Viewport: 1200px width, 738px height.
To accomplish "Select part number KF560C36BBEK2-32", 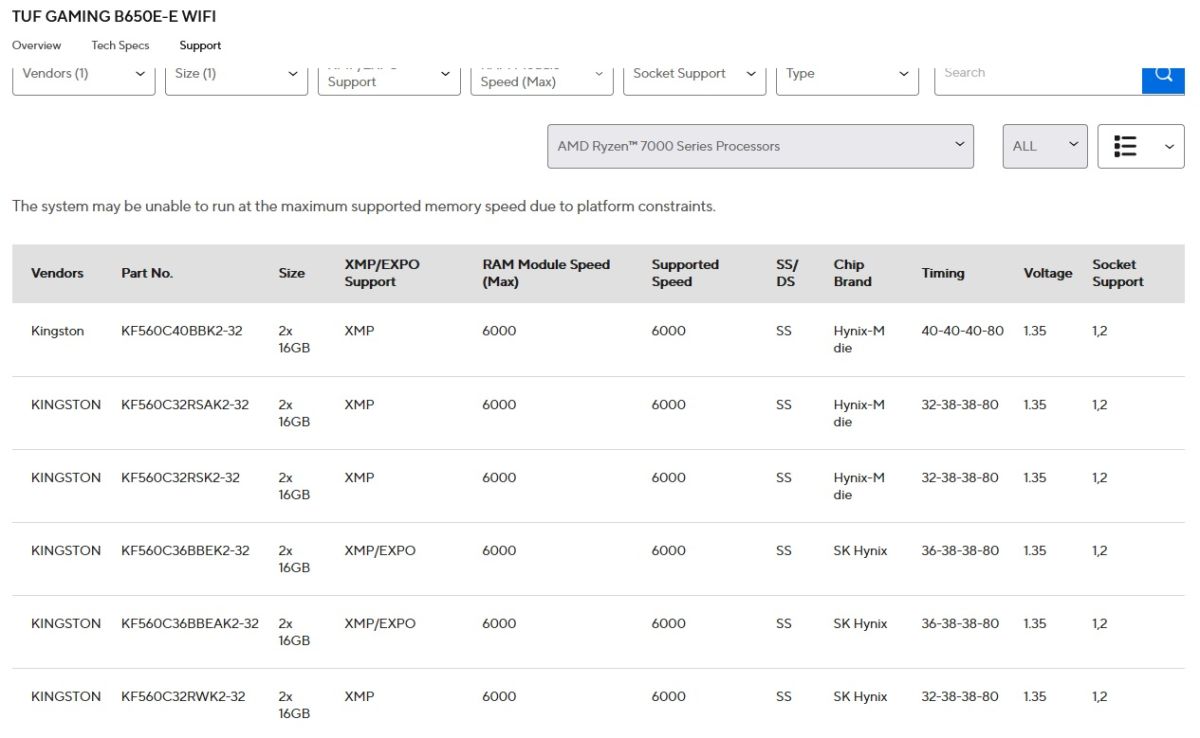I will [185, 551].
